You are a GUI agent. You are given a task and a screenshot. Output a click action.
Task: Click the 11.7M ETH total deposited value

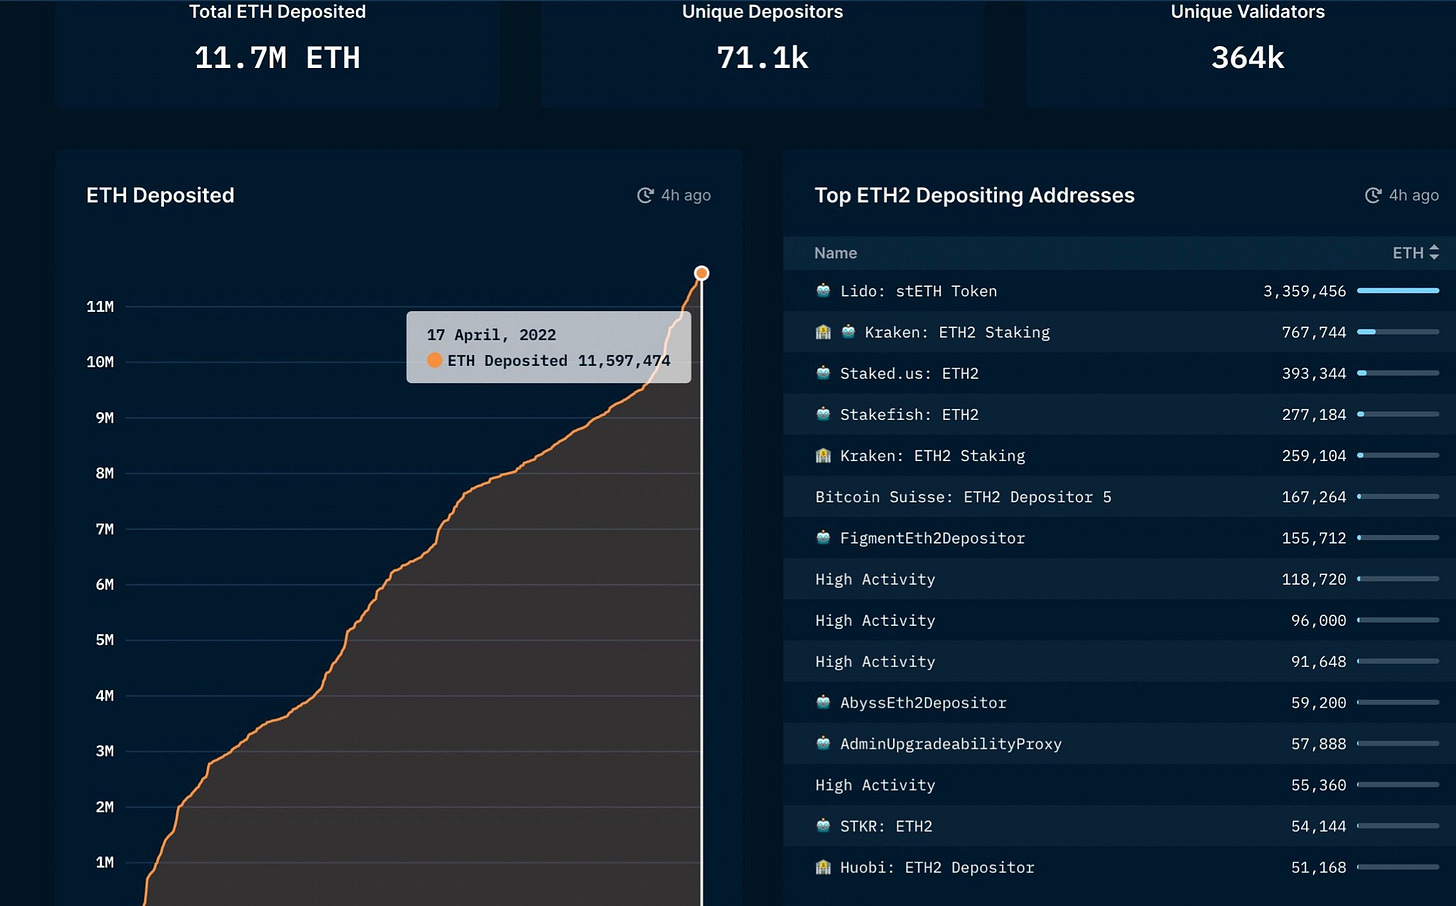277,58
